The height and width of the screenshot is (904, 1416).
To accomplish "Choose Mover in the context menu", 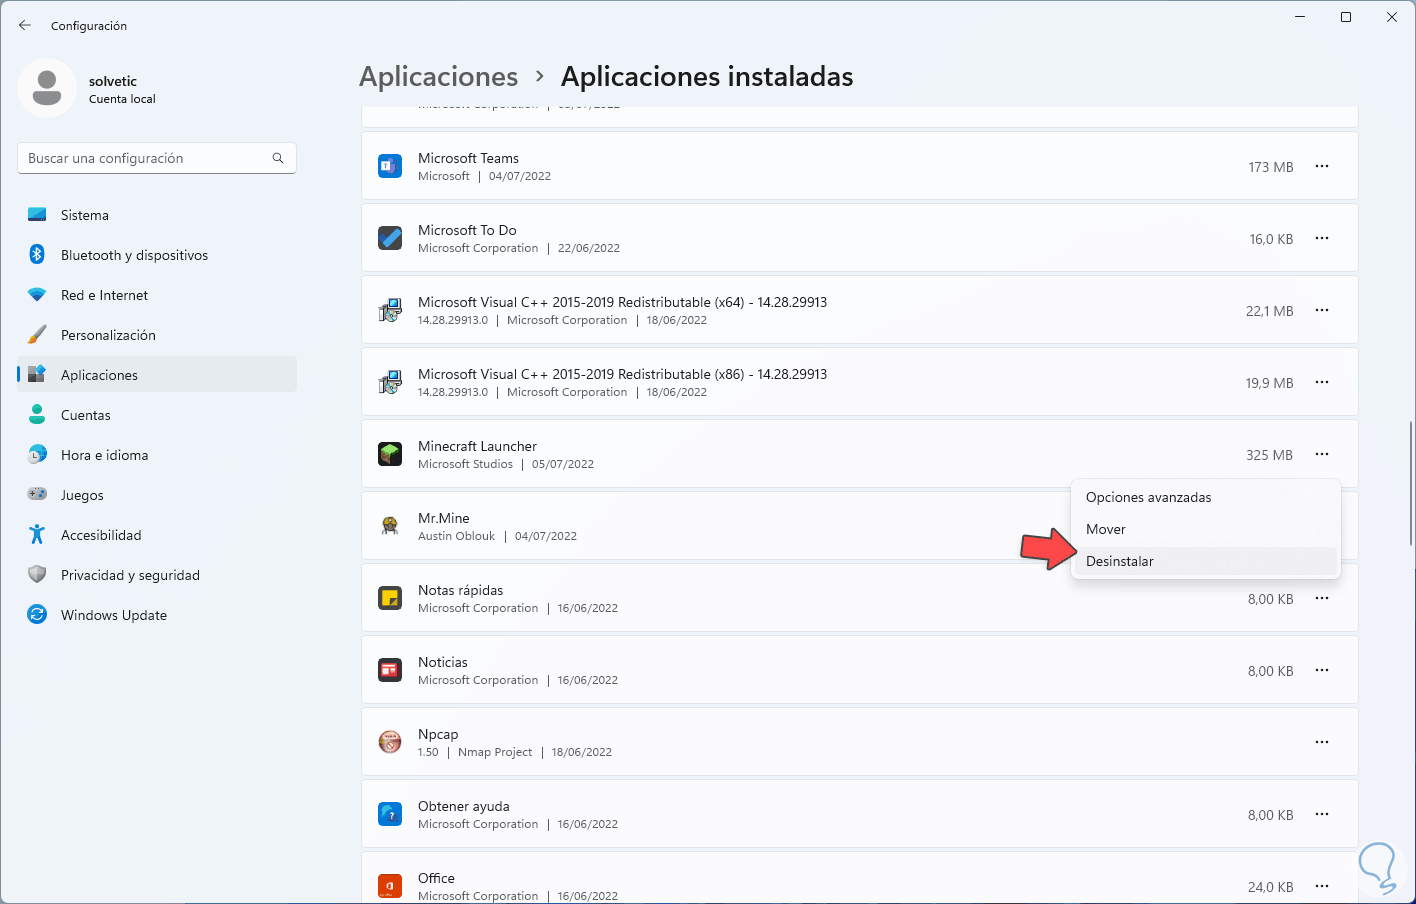I will 1205,529.
